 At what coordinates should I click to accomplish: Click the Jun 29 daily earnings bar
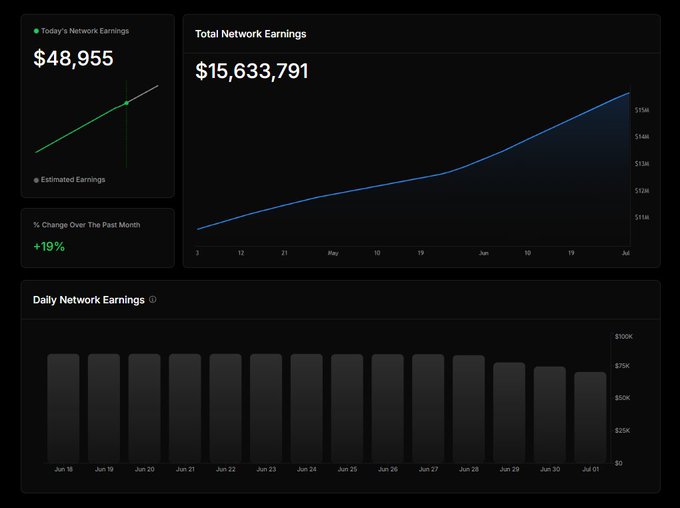(x=509, y=411)
